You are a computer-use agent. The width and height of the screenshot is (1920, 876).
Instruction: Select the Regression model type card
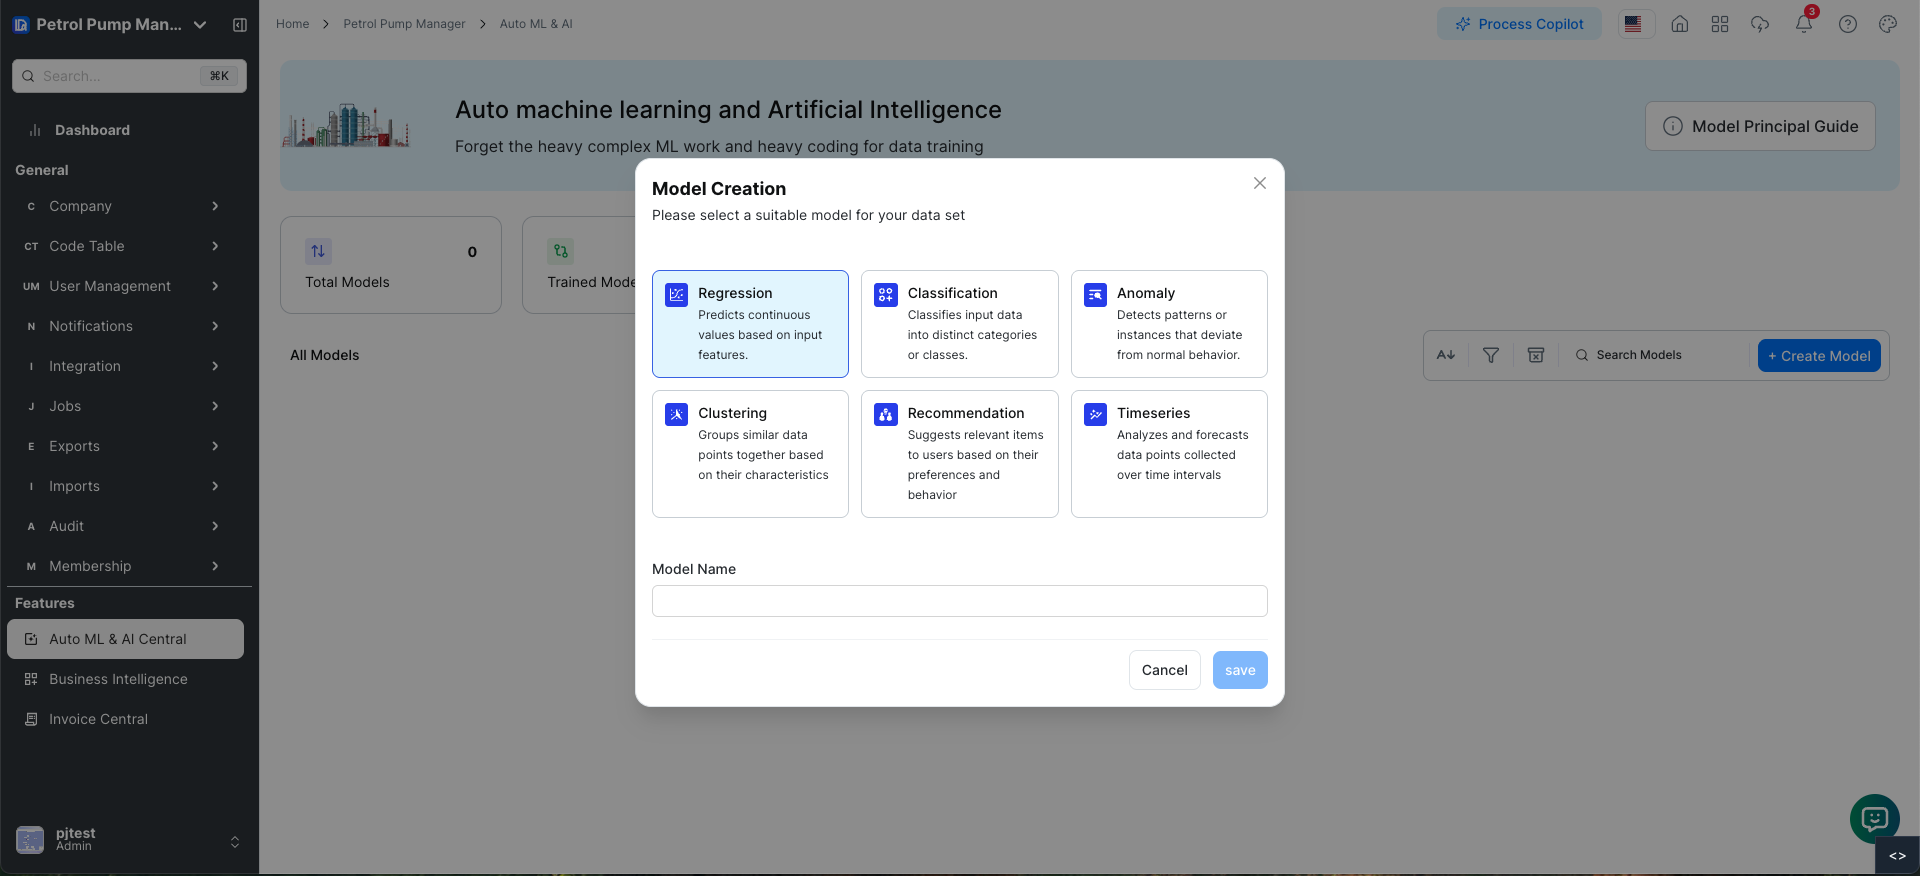(750, 323)
